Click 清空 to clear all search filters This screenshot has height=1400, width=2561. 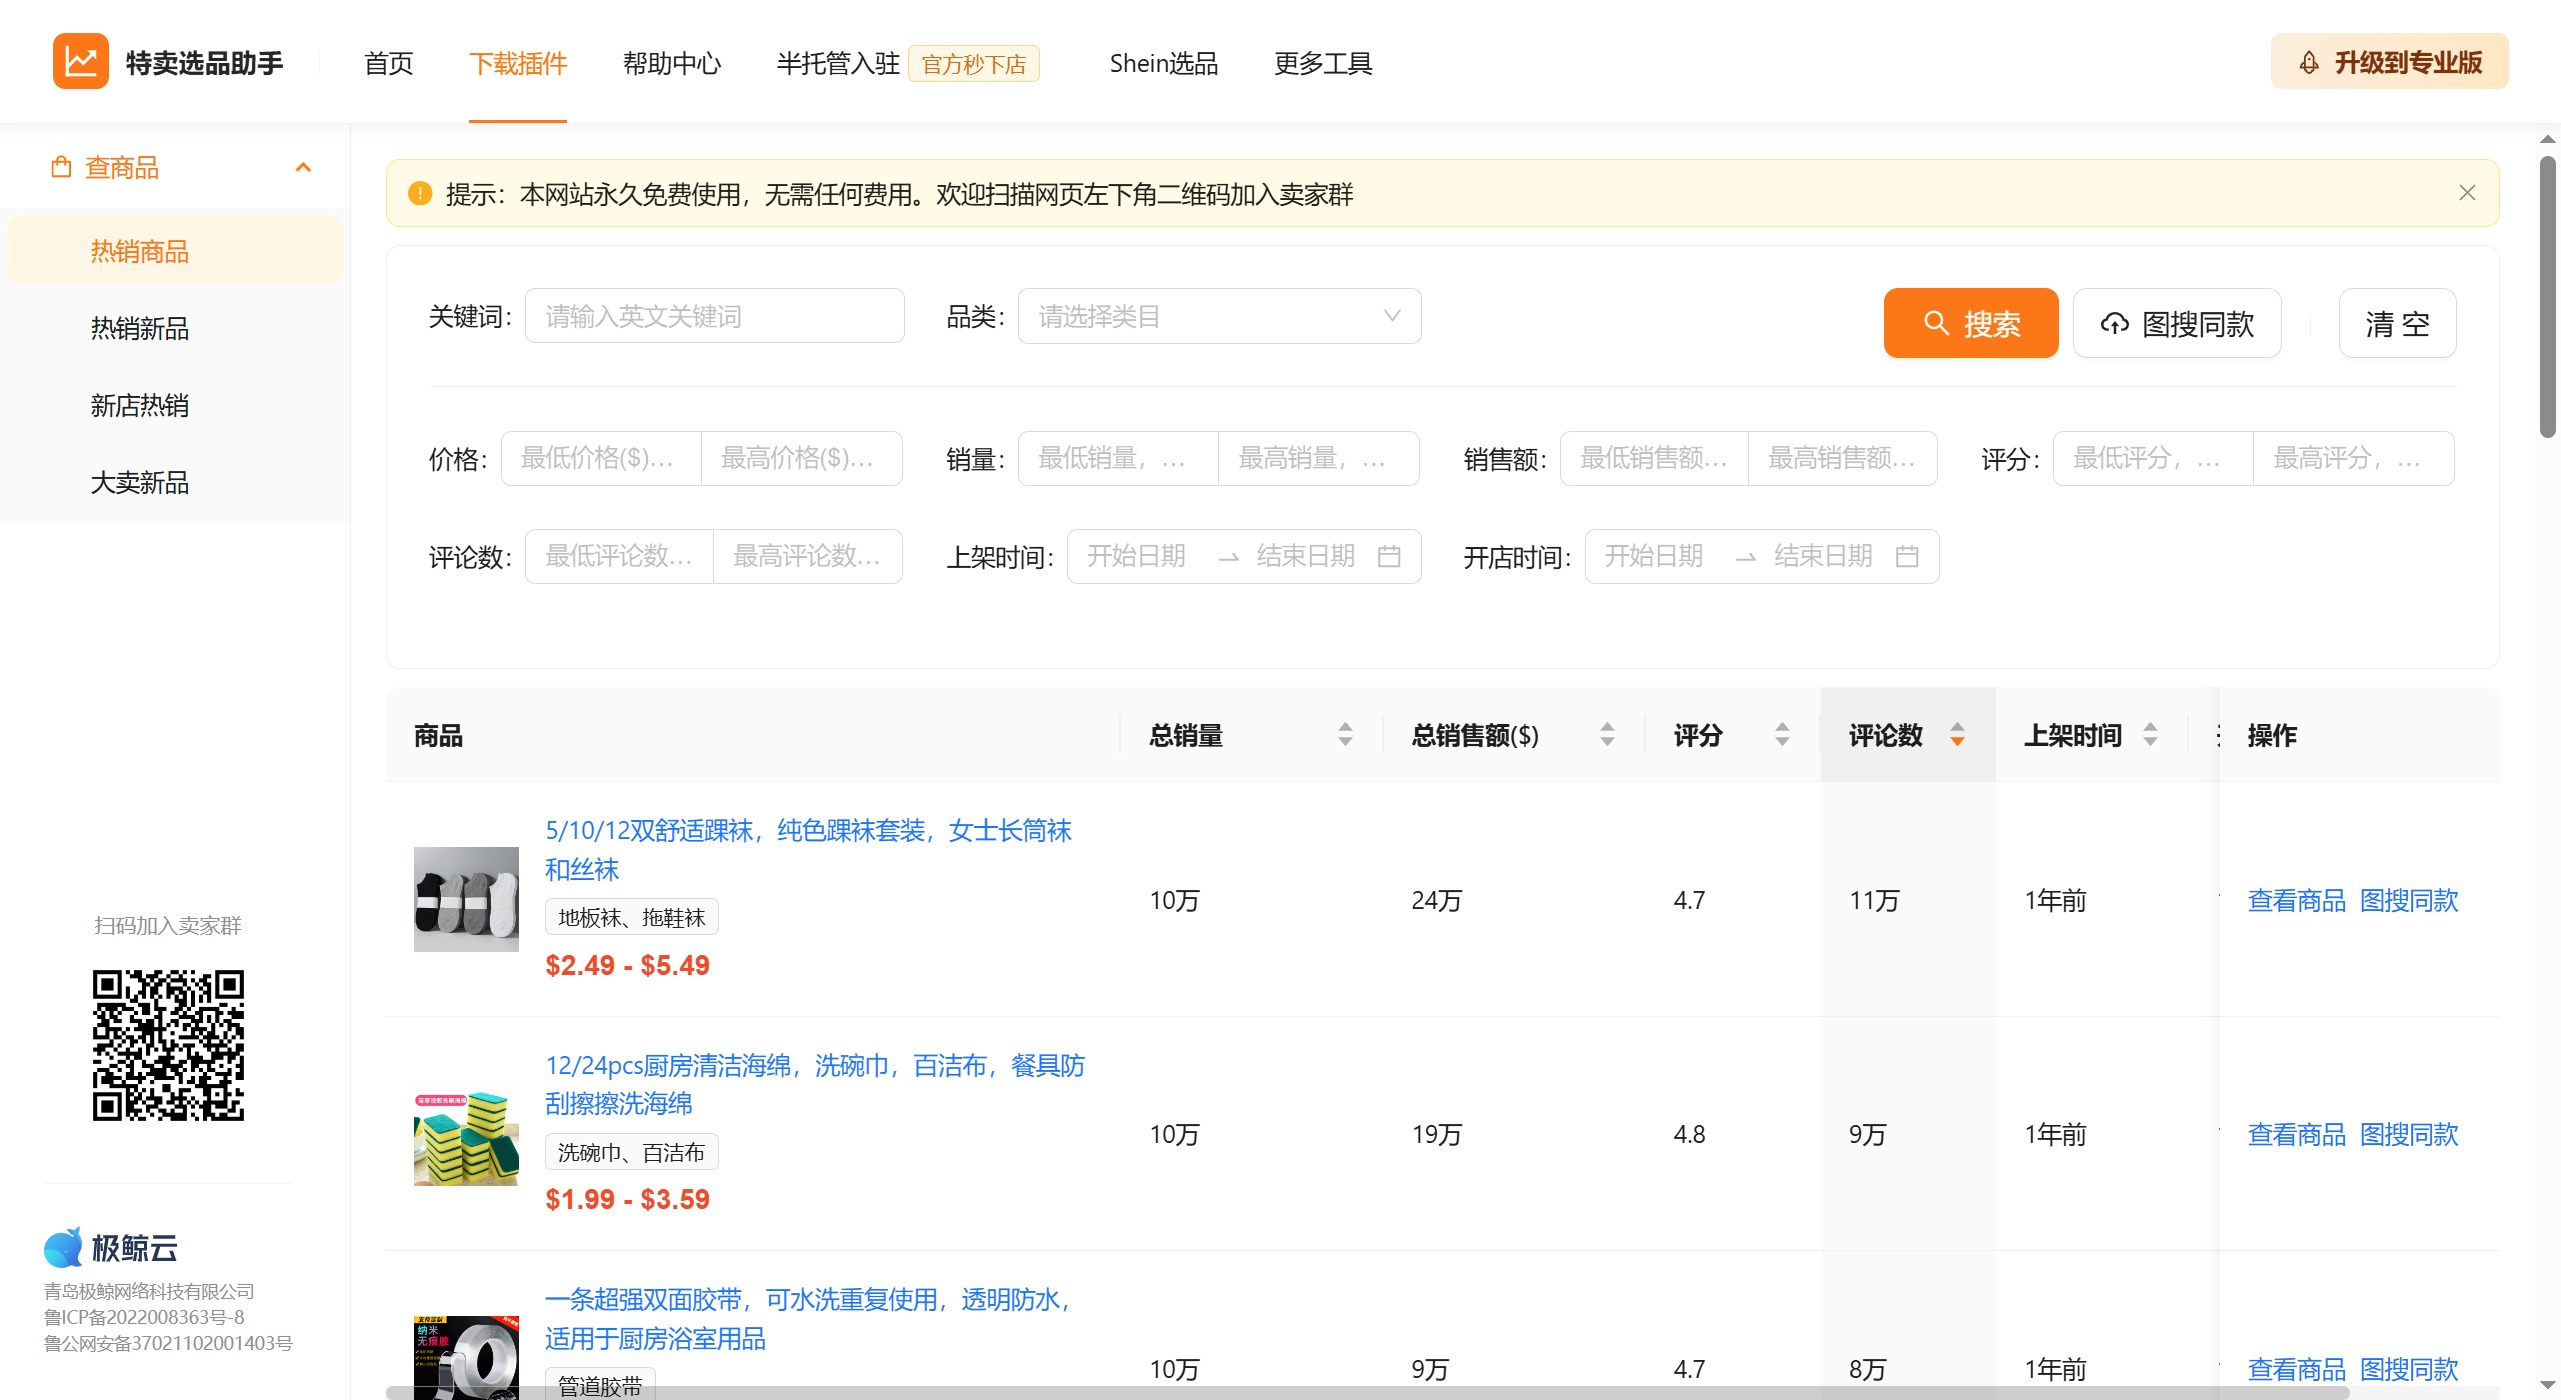click(x=2397, y=323)
